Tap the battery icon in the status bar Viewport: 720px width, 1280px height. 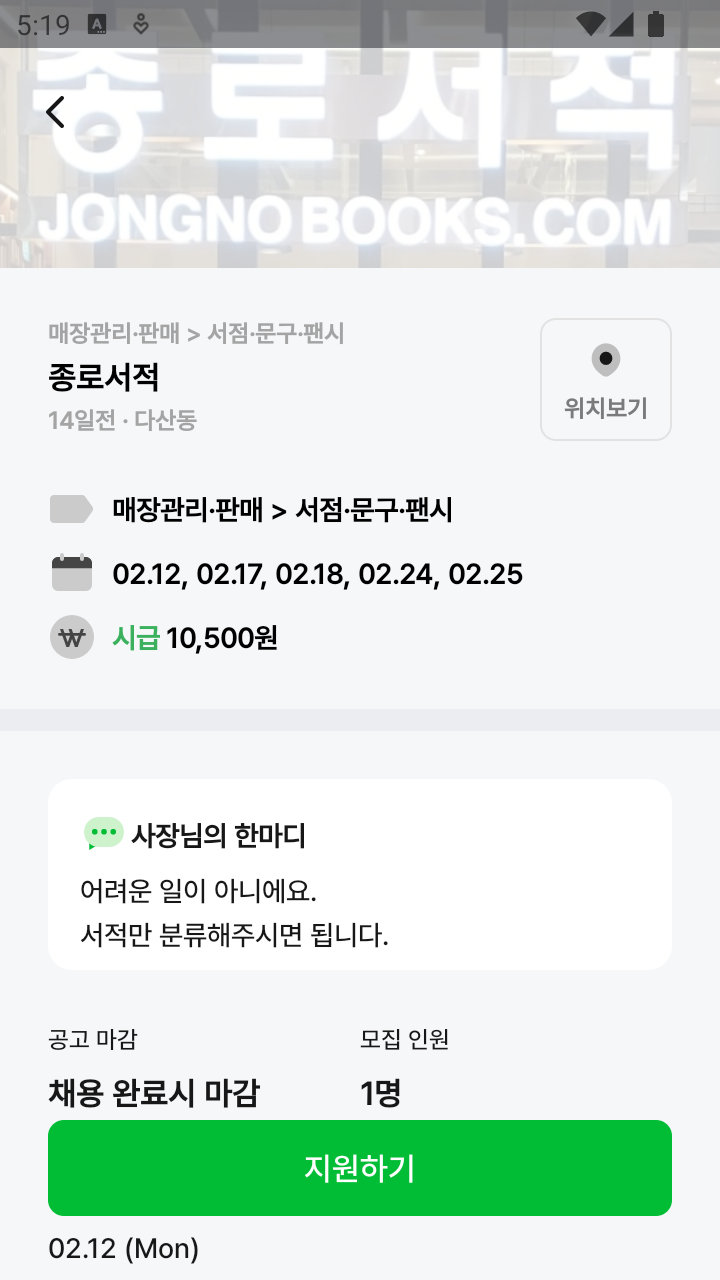(656, 25)
